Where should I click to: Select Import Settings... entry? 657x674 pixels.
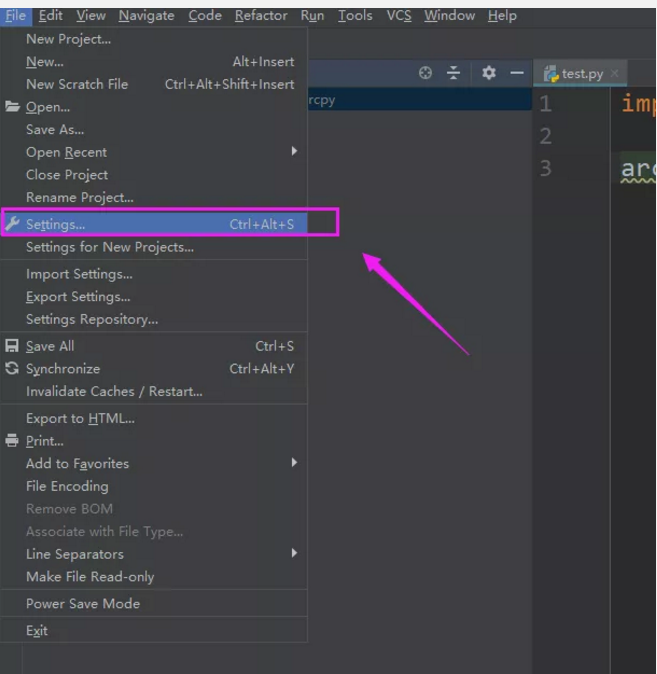[x=154, y=274]
